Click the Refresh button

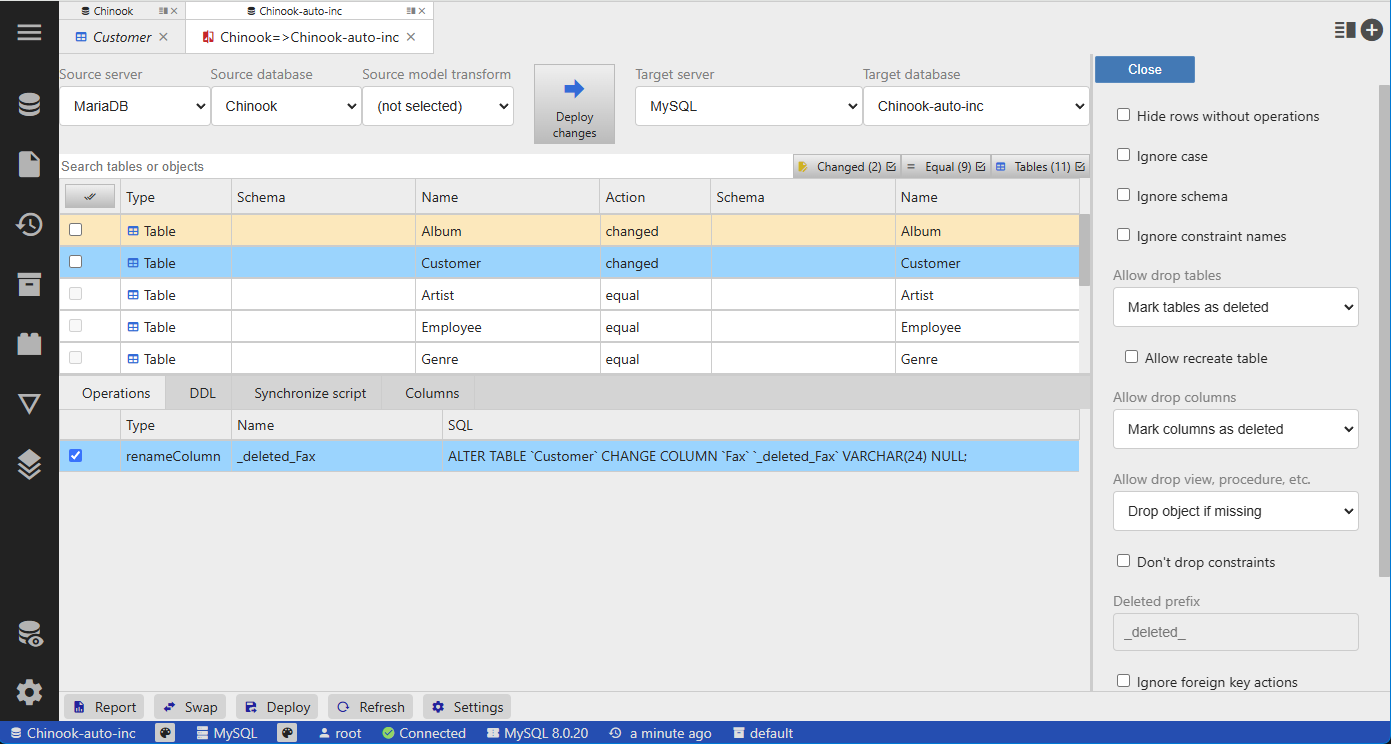tap(370, 707)
